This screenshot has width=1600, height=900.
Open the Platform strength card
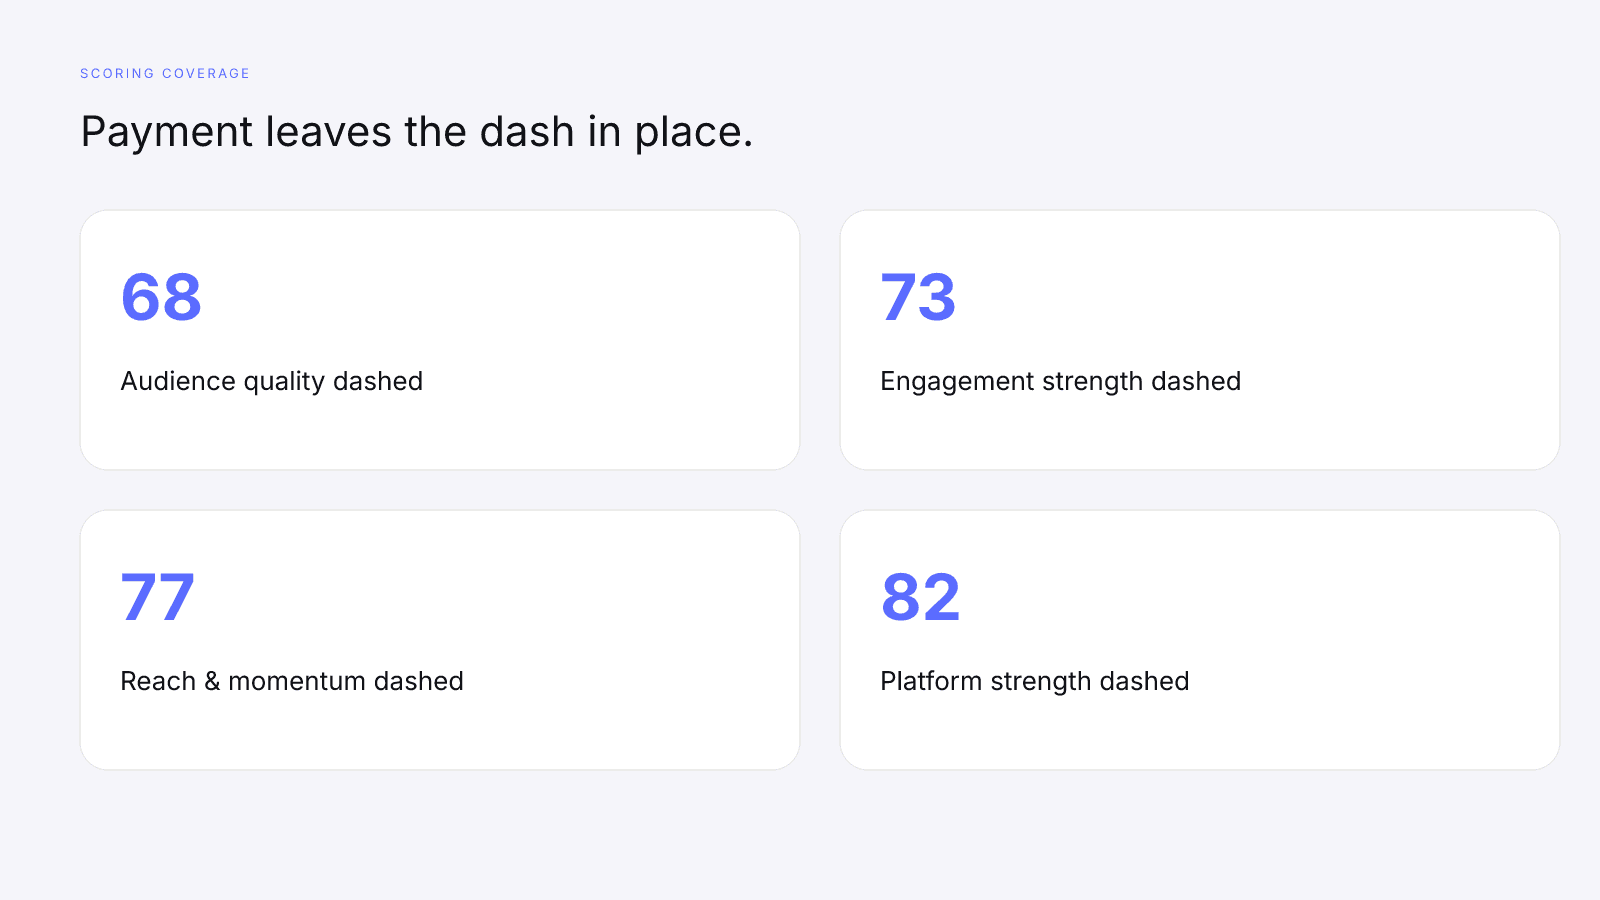[x=1200, y=640]
